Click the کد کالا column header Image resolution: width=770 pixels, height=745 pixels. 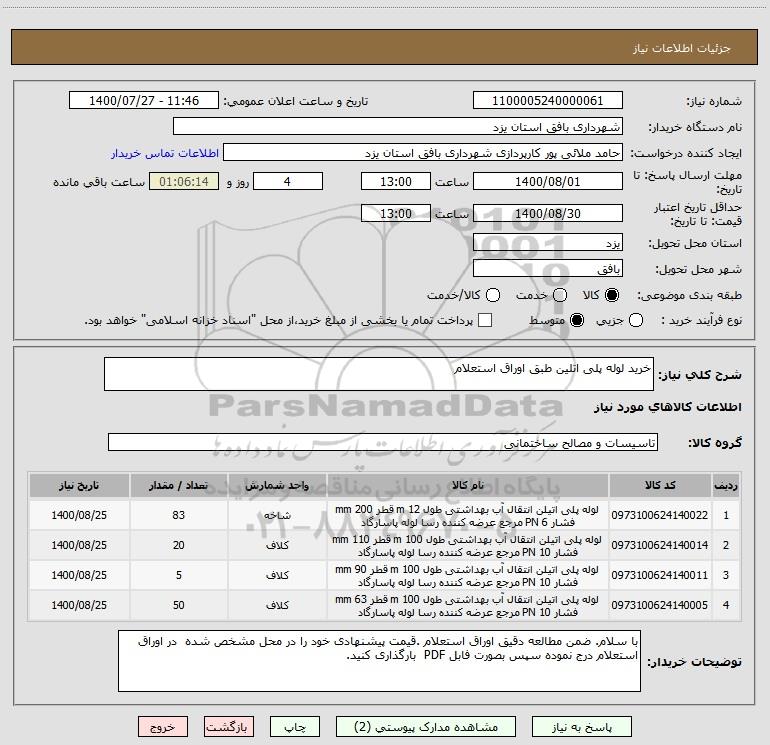(x=660, y=485)
